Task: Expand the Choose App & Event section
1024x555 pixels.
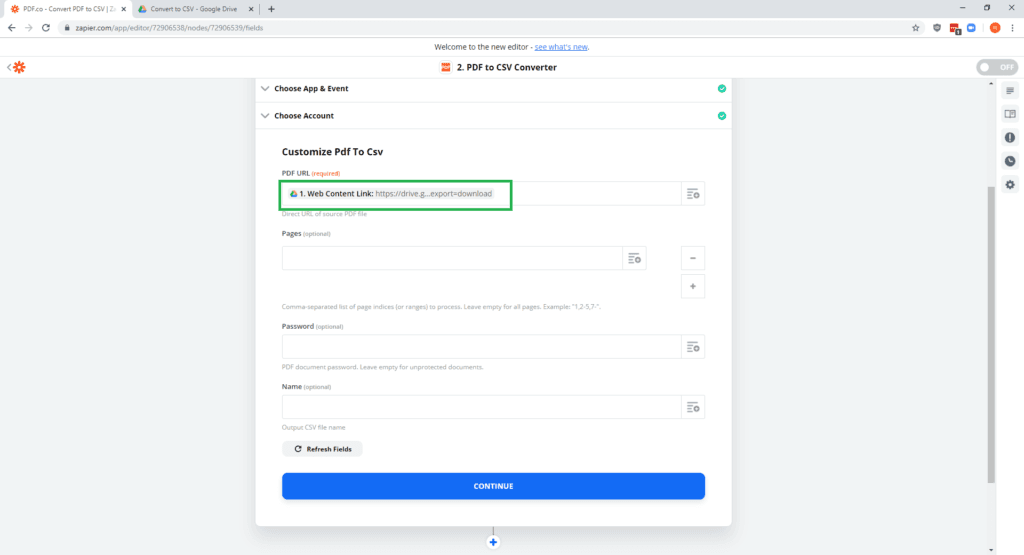Action: 311,88
